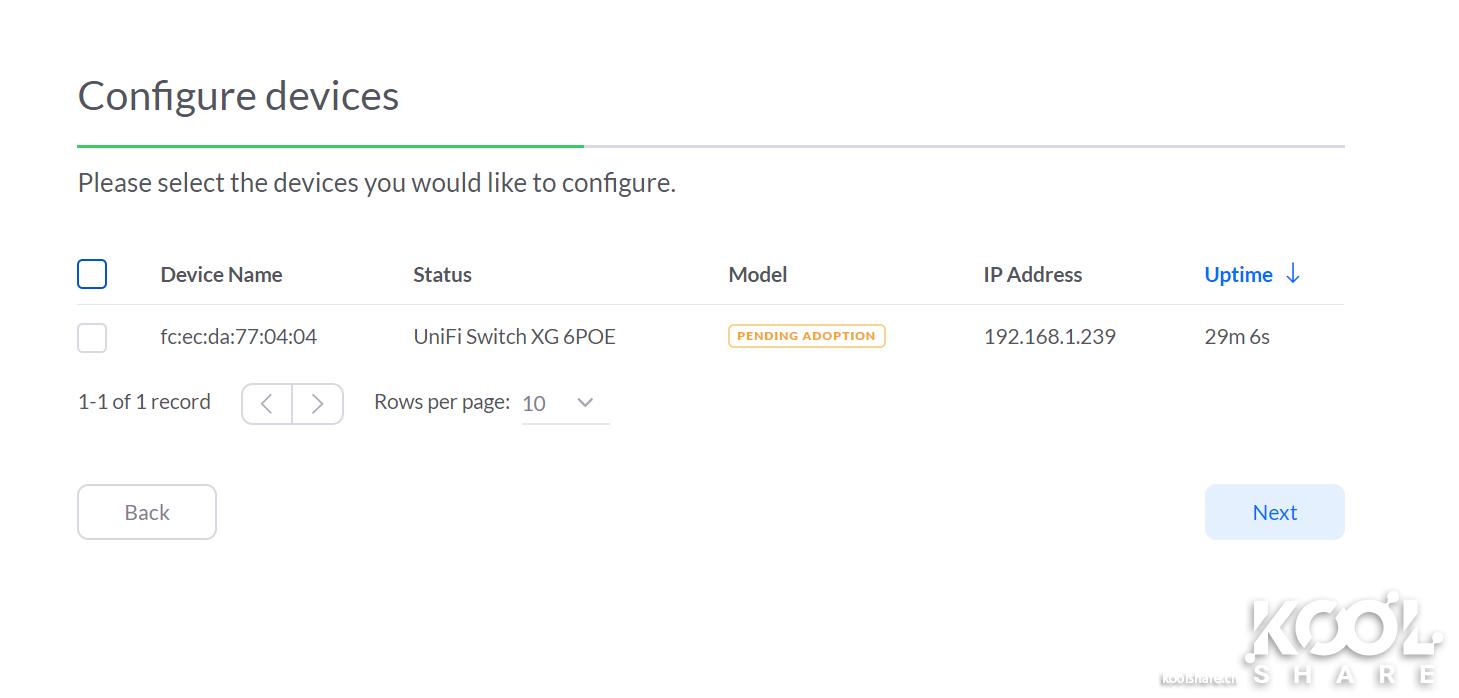Click the Model column header

click(757, 275)
